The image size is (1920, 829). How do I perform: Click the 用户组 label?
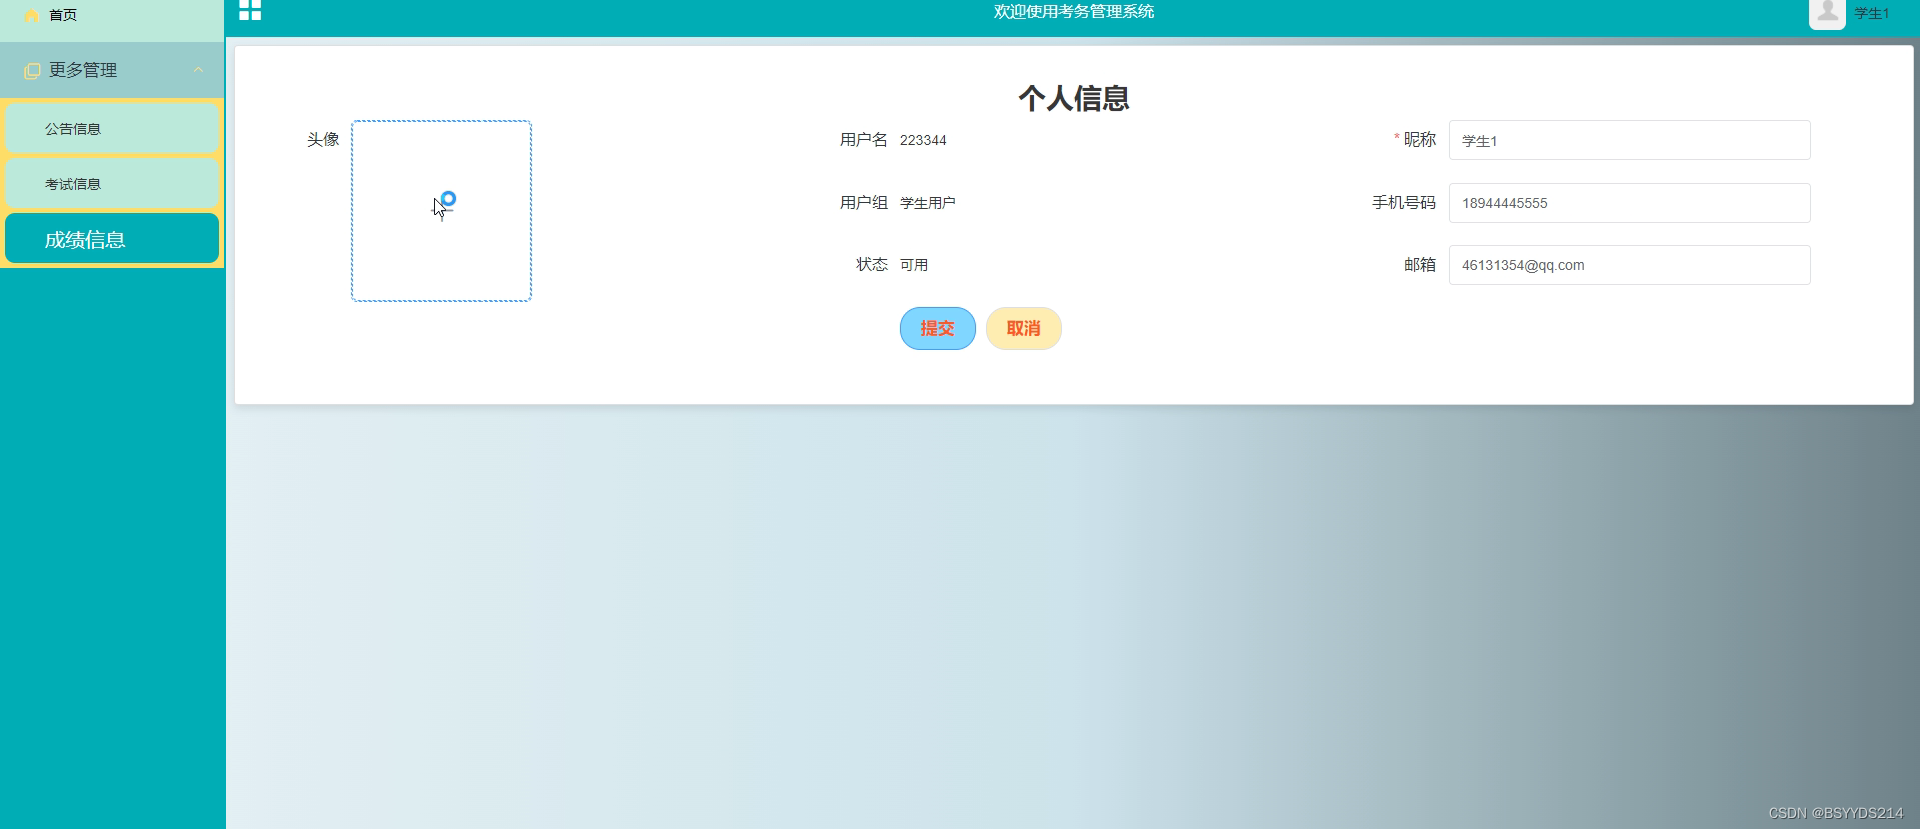click(864, 203)
